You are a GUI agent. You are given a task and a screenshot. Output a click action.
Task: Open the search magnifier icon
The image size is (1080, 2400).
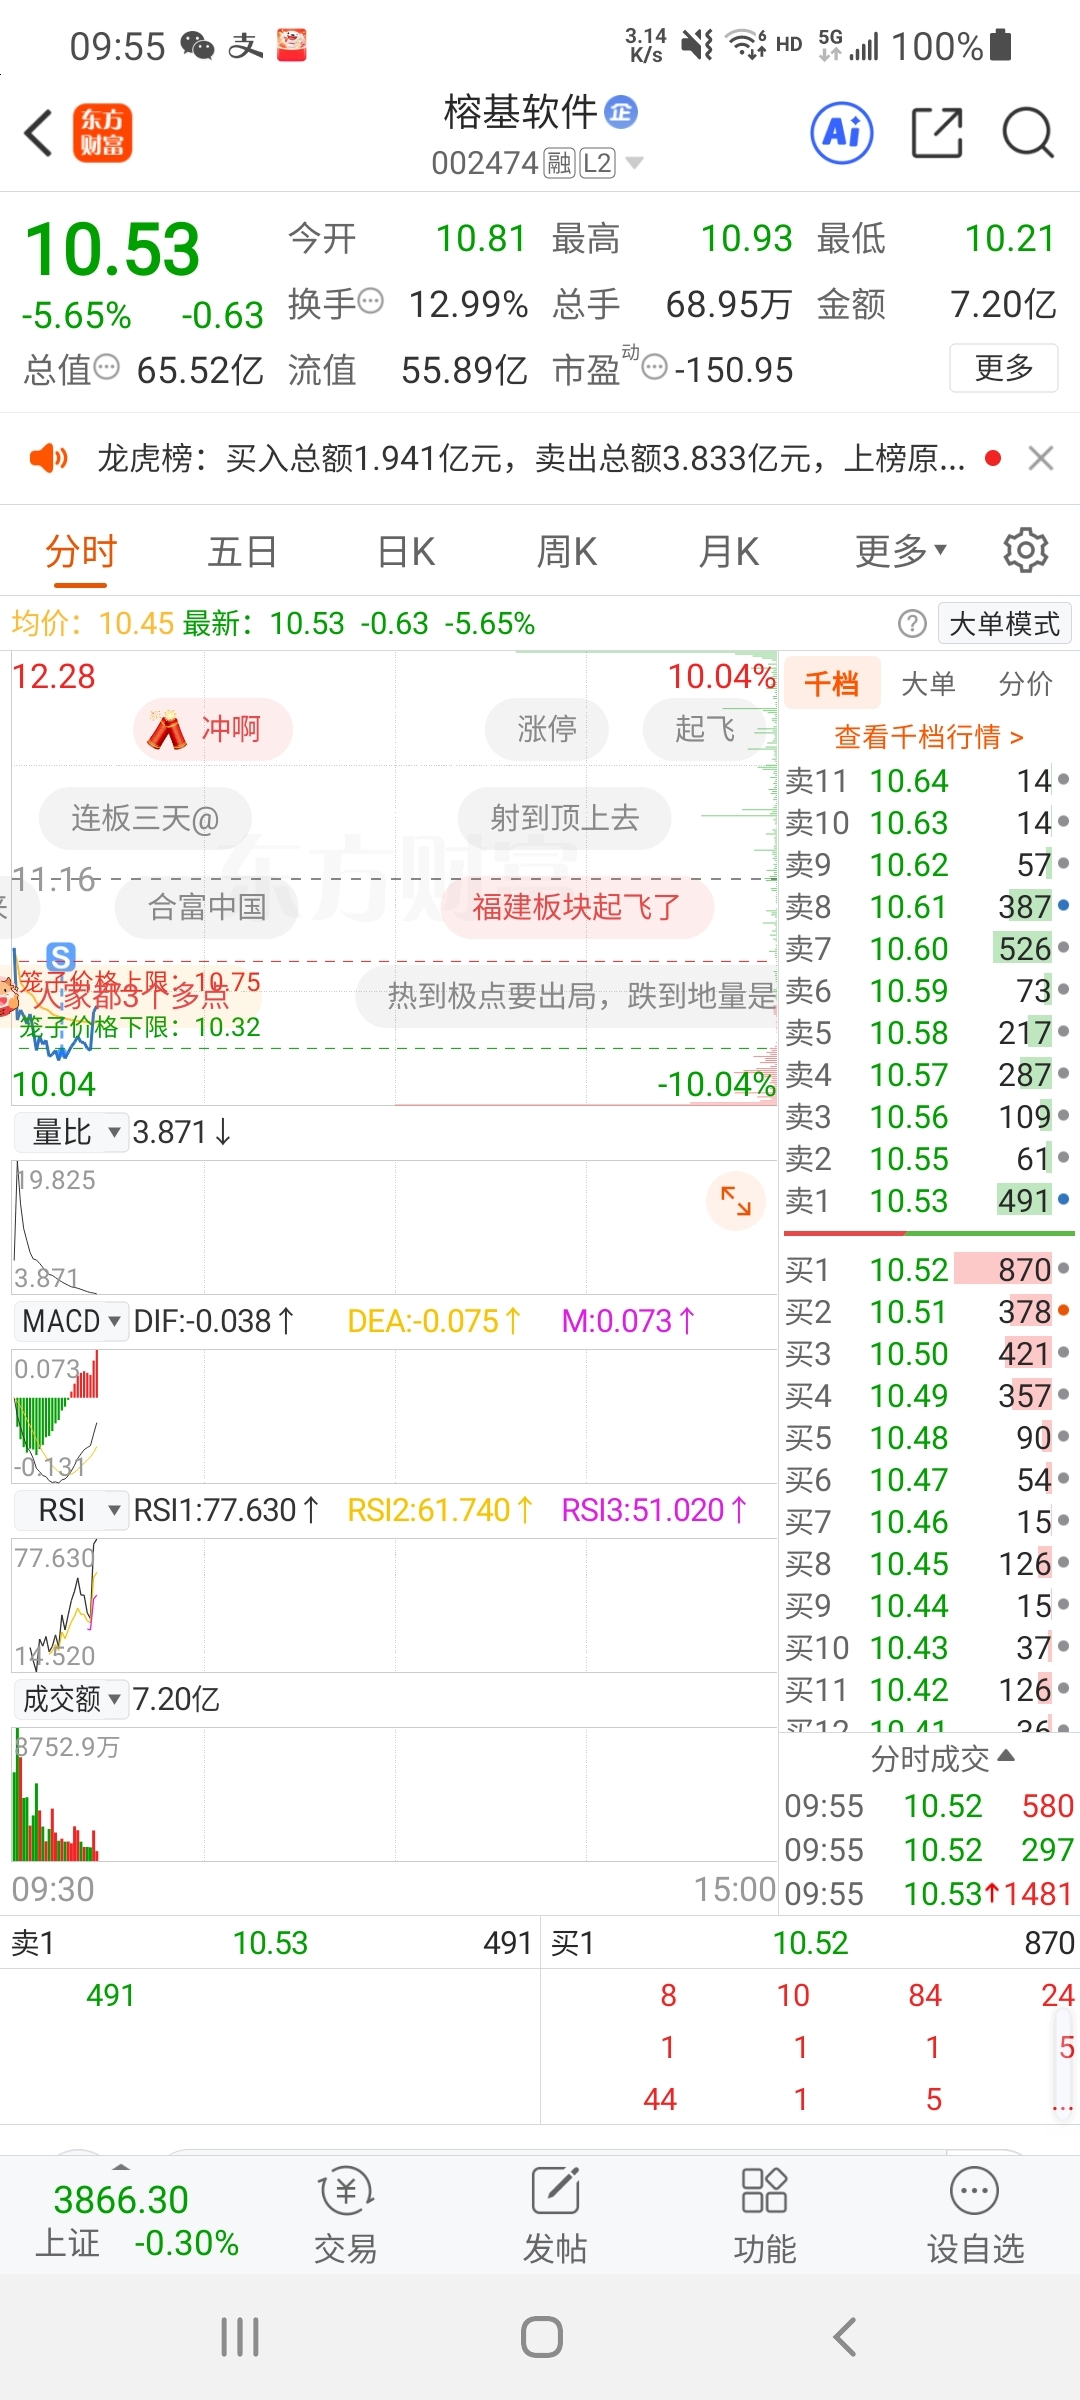click(1028, 132)
